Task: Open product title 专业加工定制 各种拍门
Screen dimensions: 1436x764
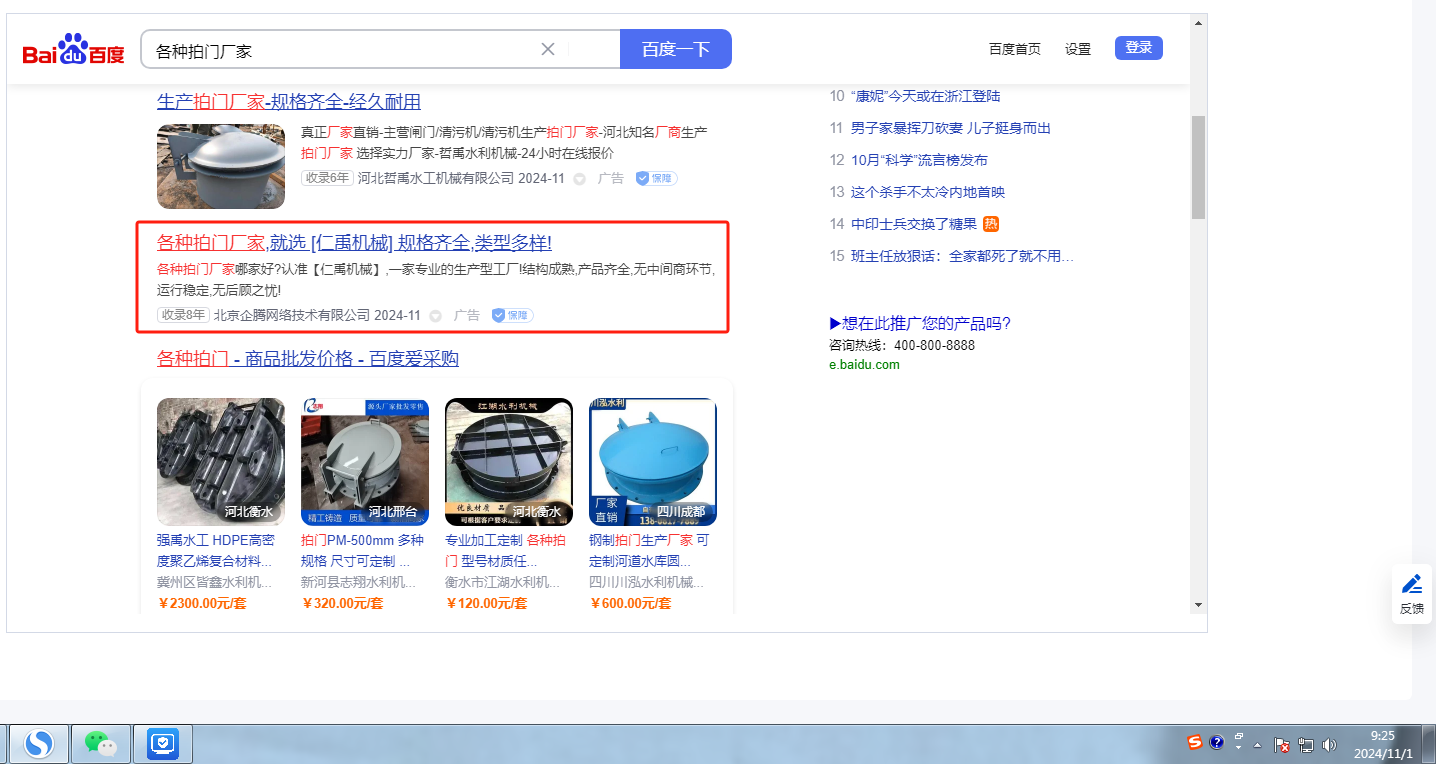Action: point(506,551)
